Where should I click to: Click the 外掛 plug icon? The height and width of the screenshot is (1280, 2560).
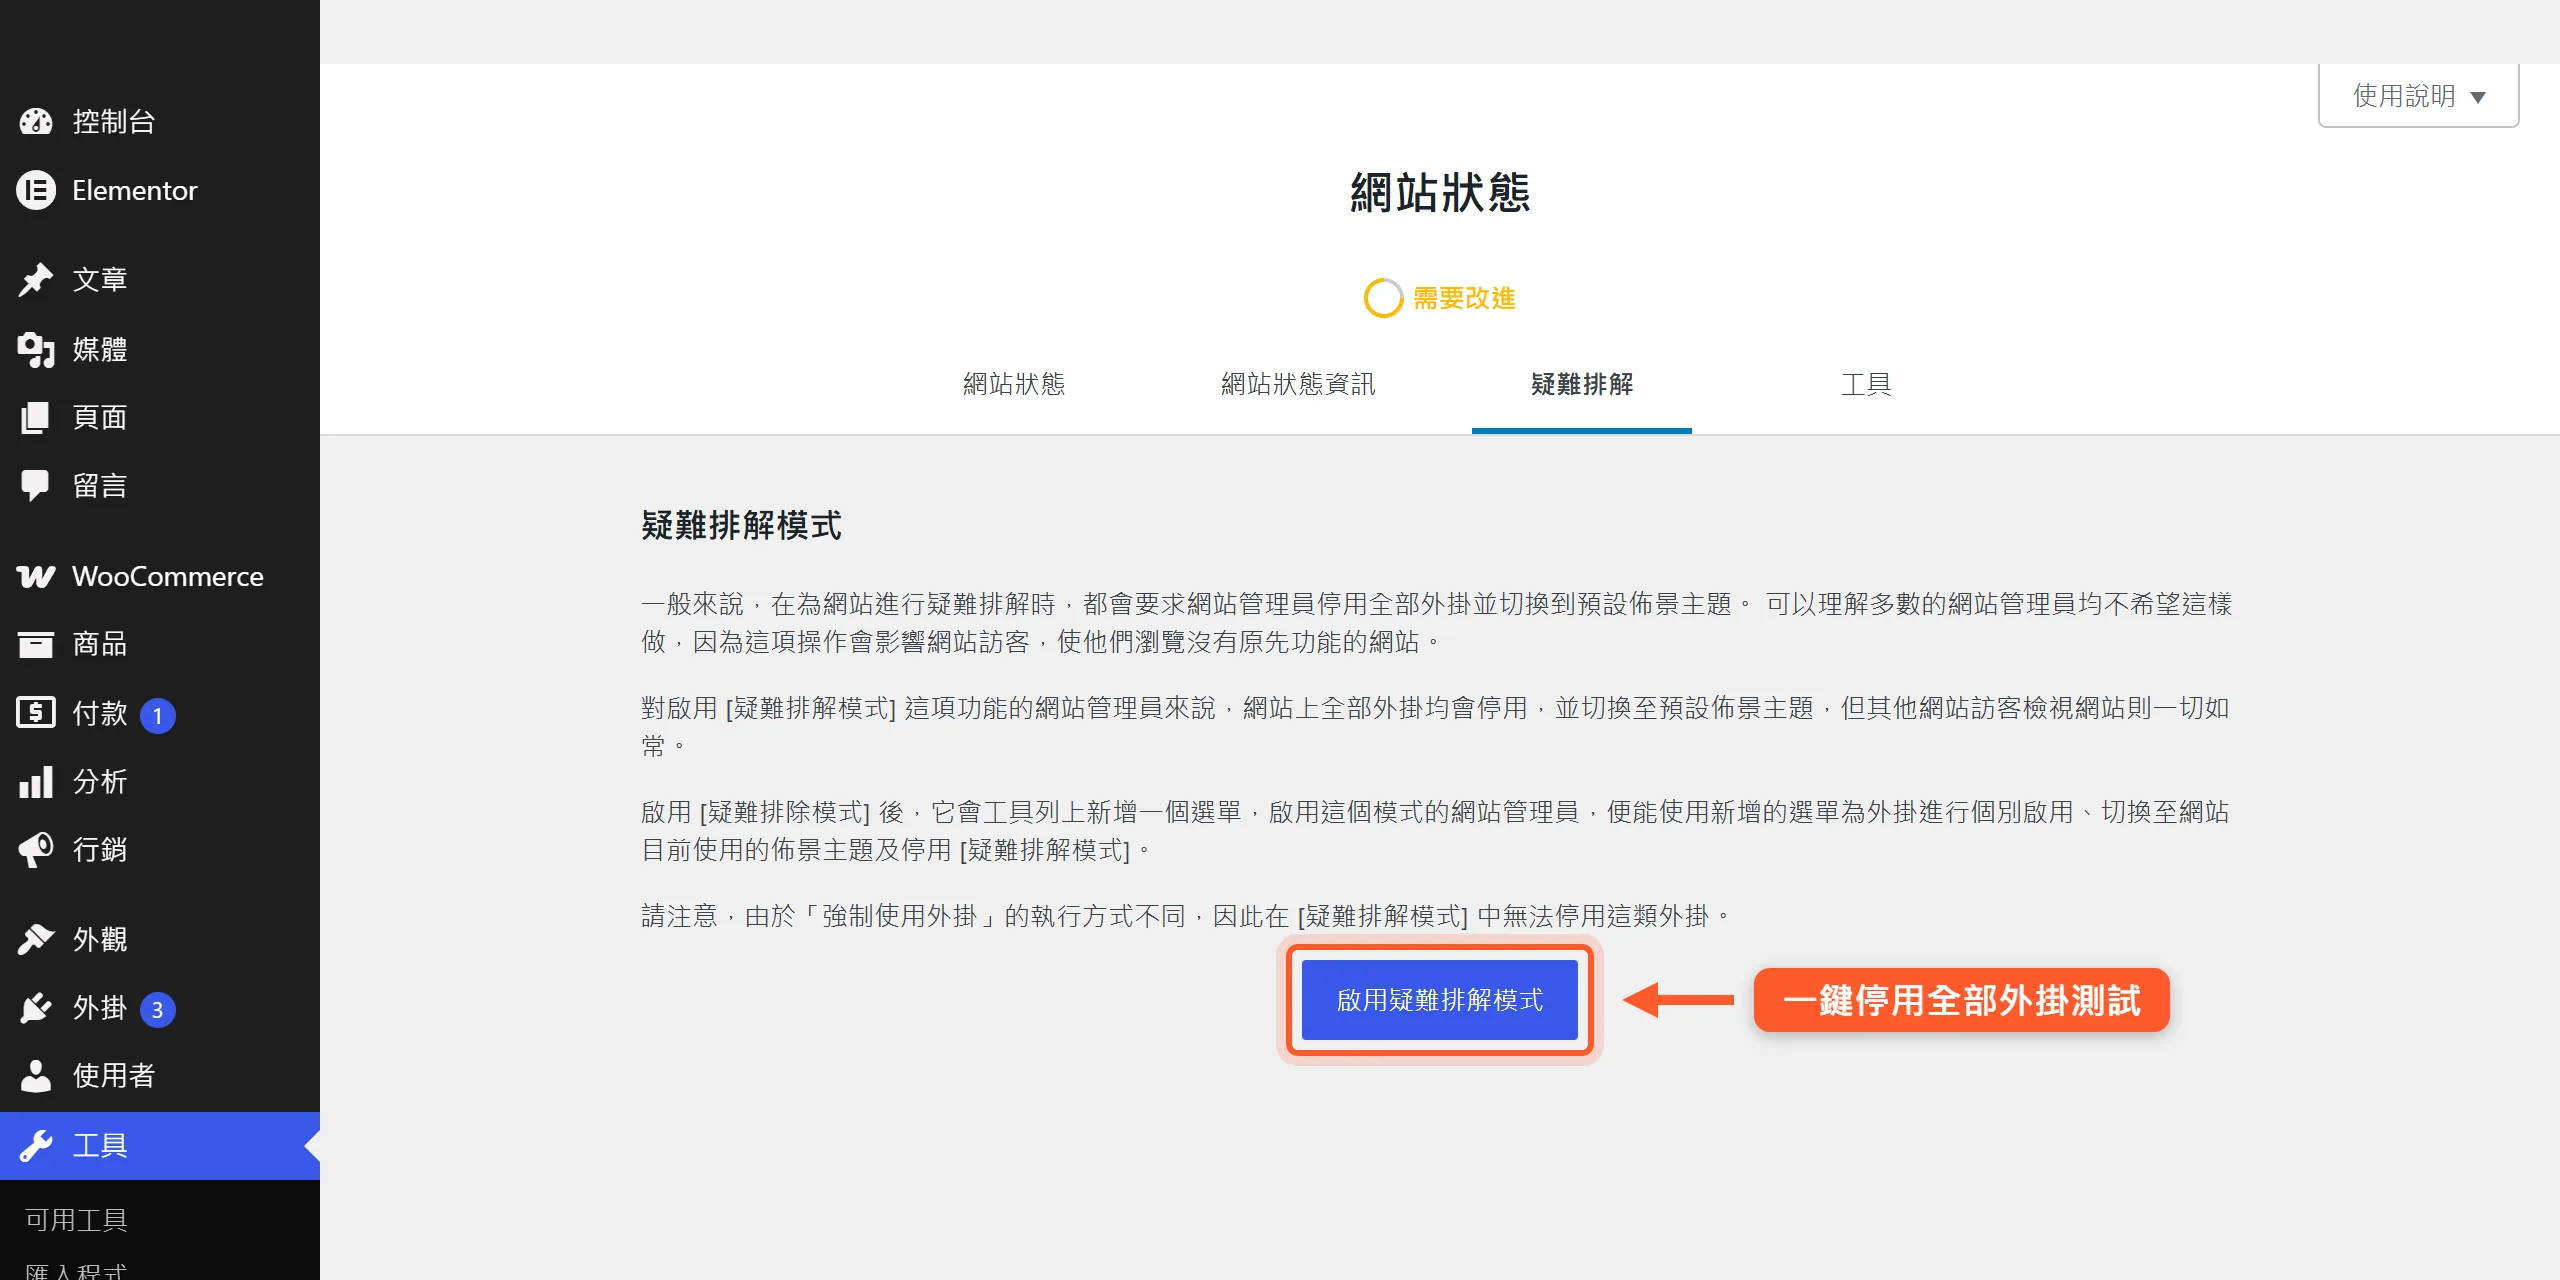coord(36,1007)
